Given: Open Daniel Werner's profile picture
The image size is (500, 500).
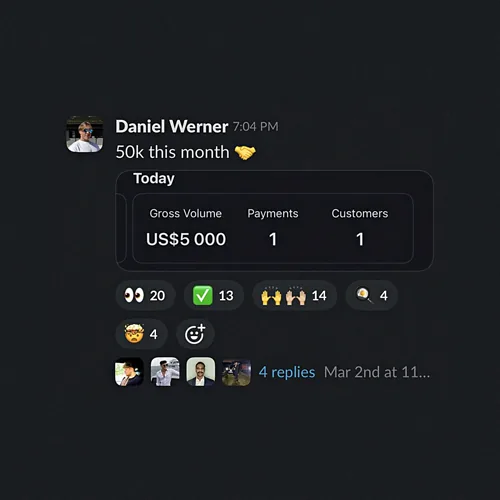Looking at the screenshot, I should tap(85, 134).
